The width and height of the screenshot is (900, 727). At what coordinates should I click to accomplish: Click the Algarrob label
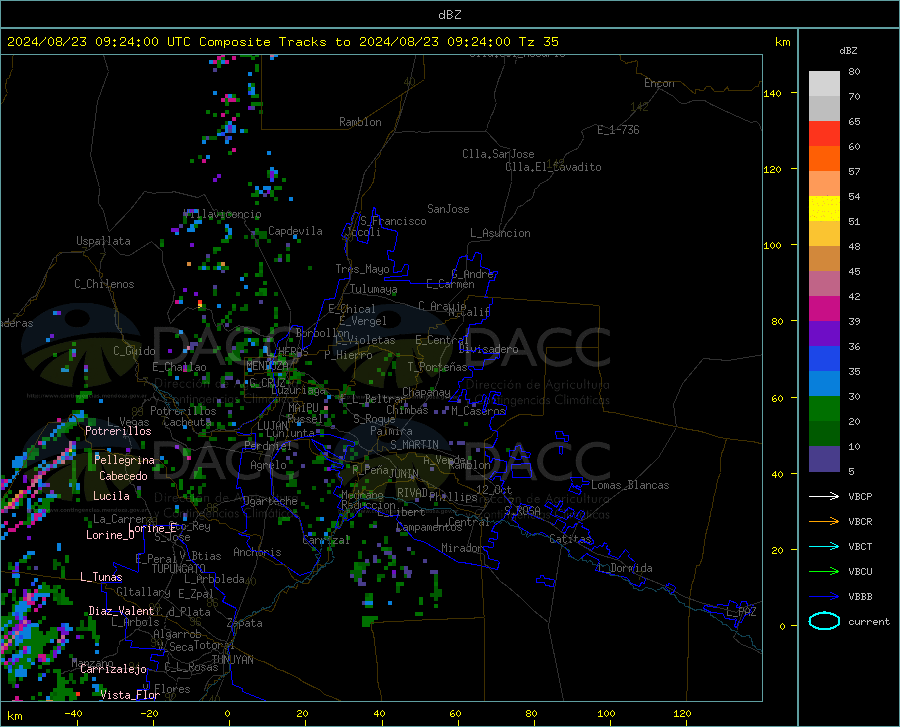coord(177,634)
